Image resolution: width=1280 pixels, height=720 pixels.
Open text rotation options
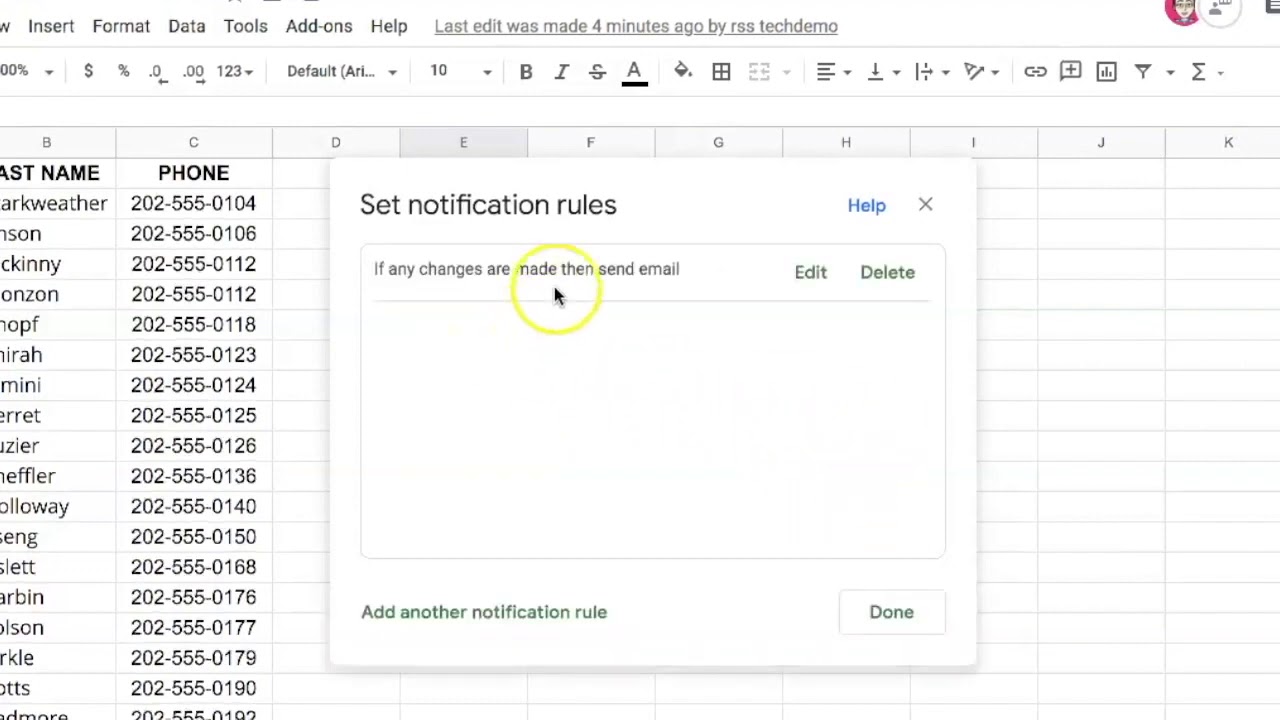980,71
